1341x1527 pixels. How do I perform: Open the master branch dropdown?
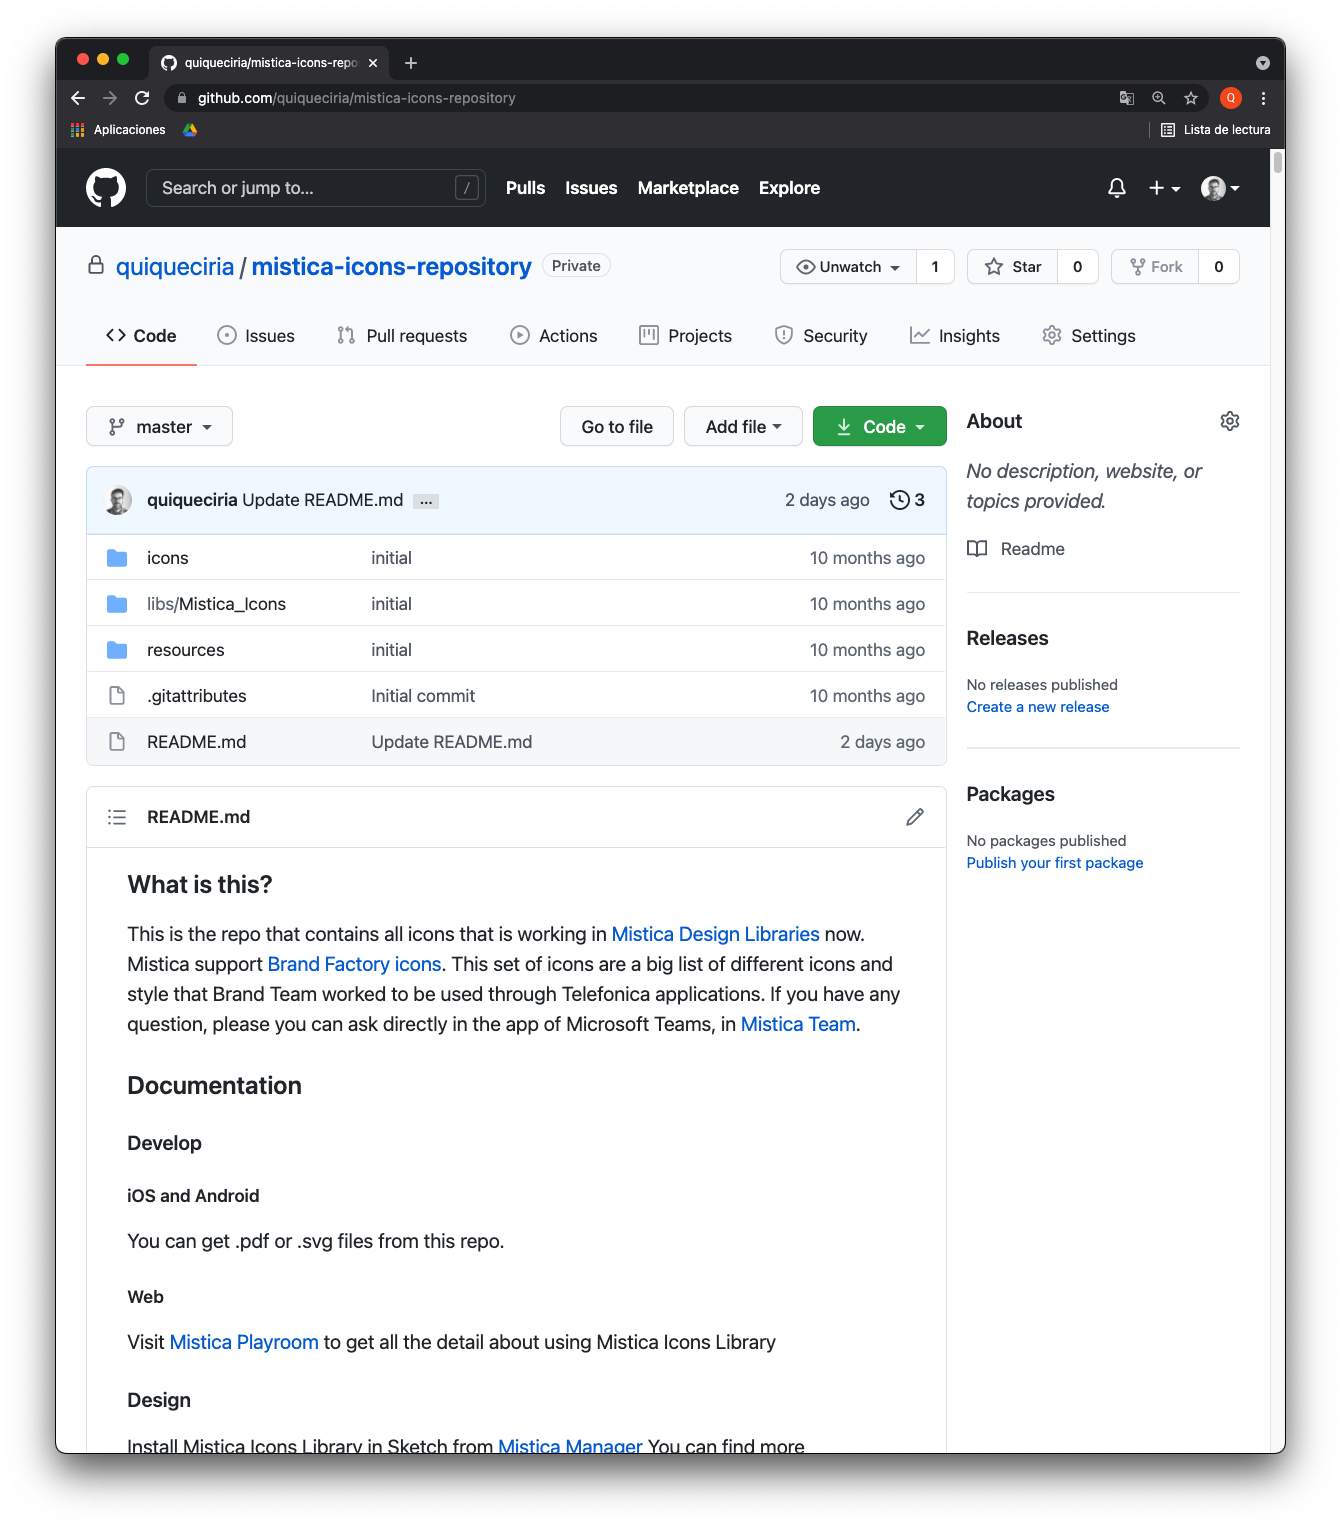159,427
